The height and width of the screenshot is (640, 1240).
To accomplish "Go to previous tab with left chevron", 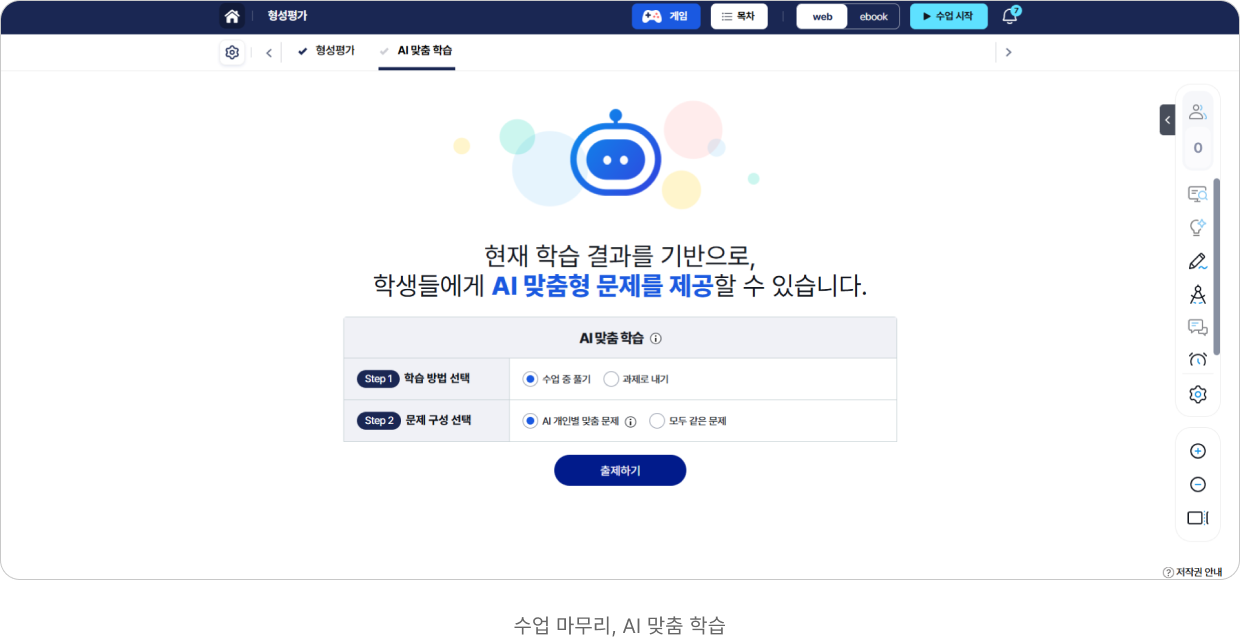I will (269, 53).
